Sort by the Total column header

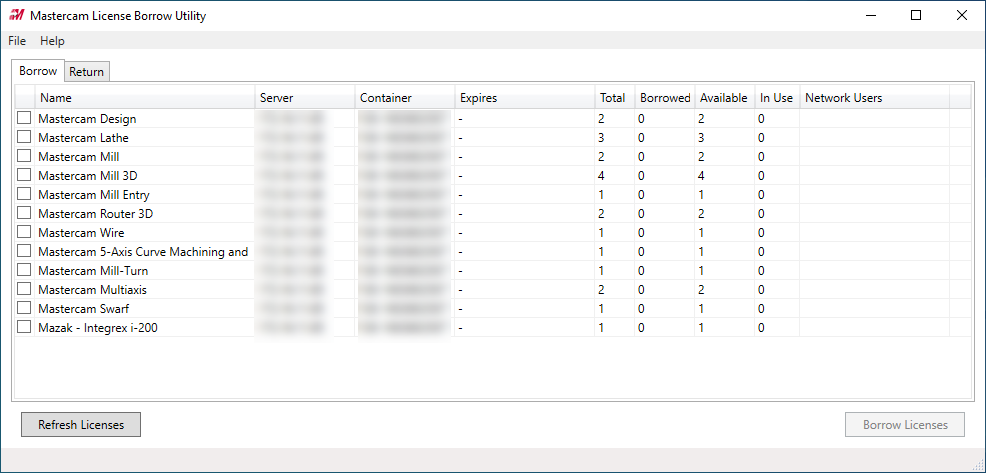[615, 97]
